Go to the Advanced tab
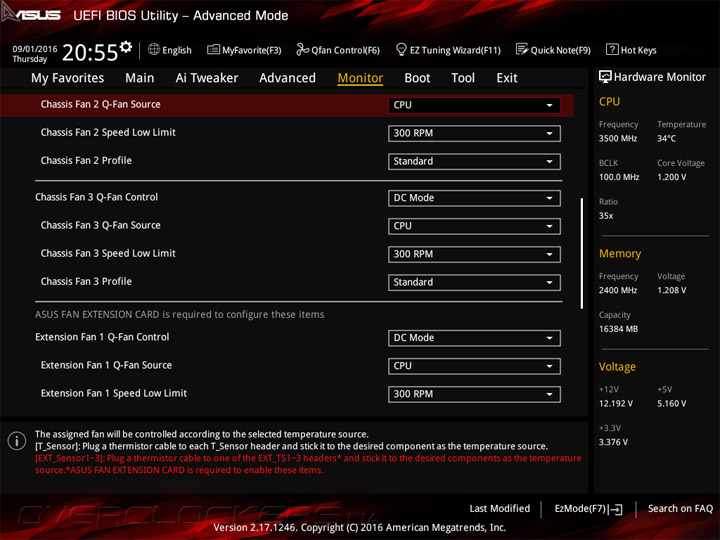 pyautogui.click(x=287, y=78)
